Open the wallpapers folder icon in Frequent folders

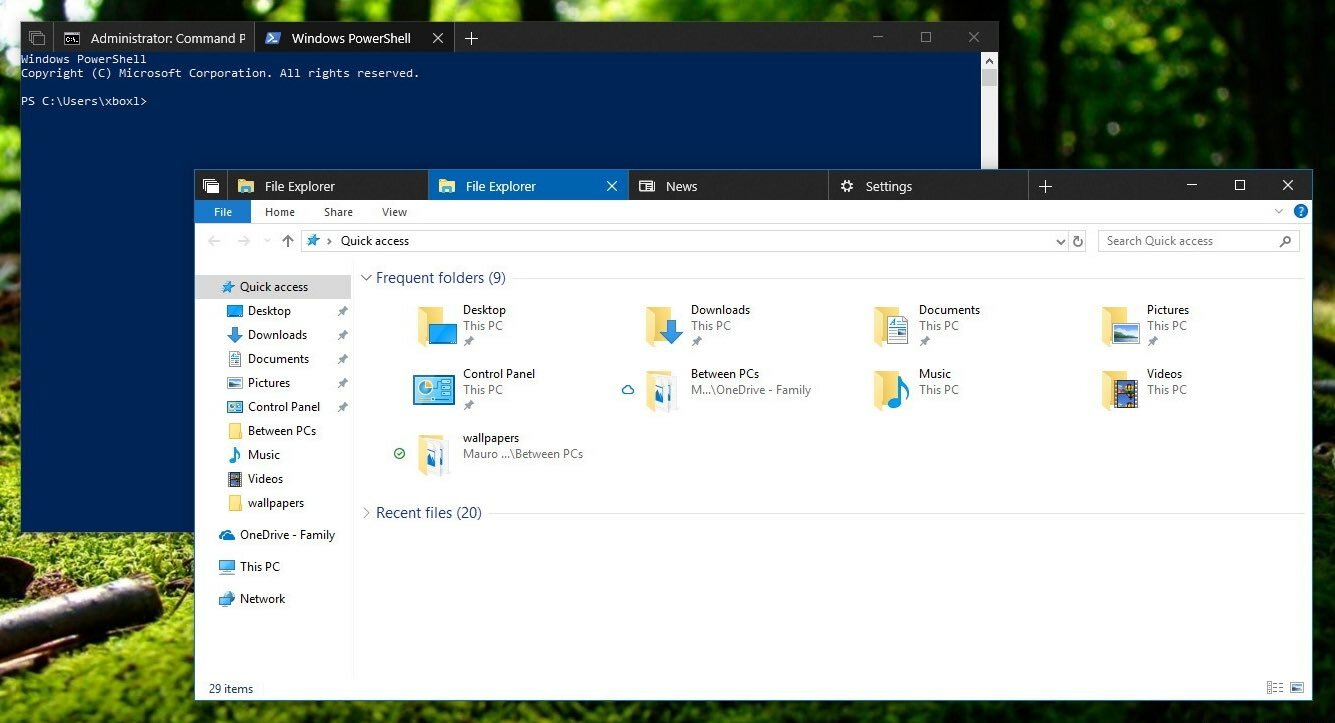(435, 454)
